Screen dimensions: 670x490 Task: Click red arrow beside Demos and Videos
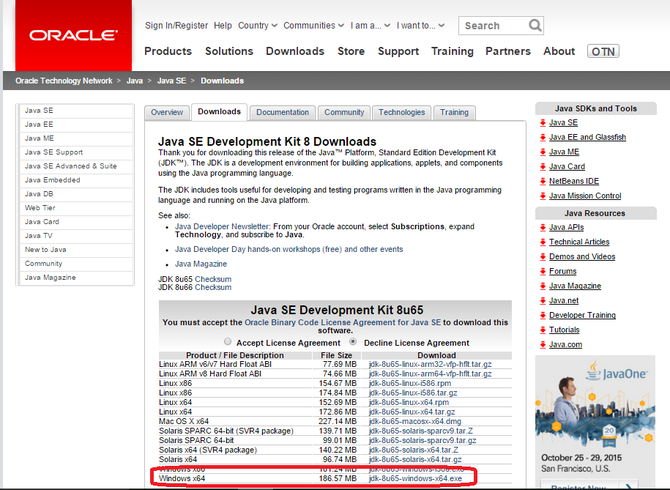click(x=543, y=257)
